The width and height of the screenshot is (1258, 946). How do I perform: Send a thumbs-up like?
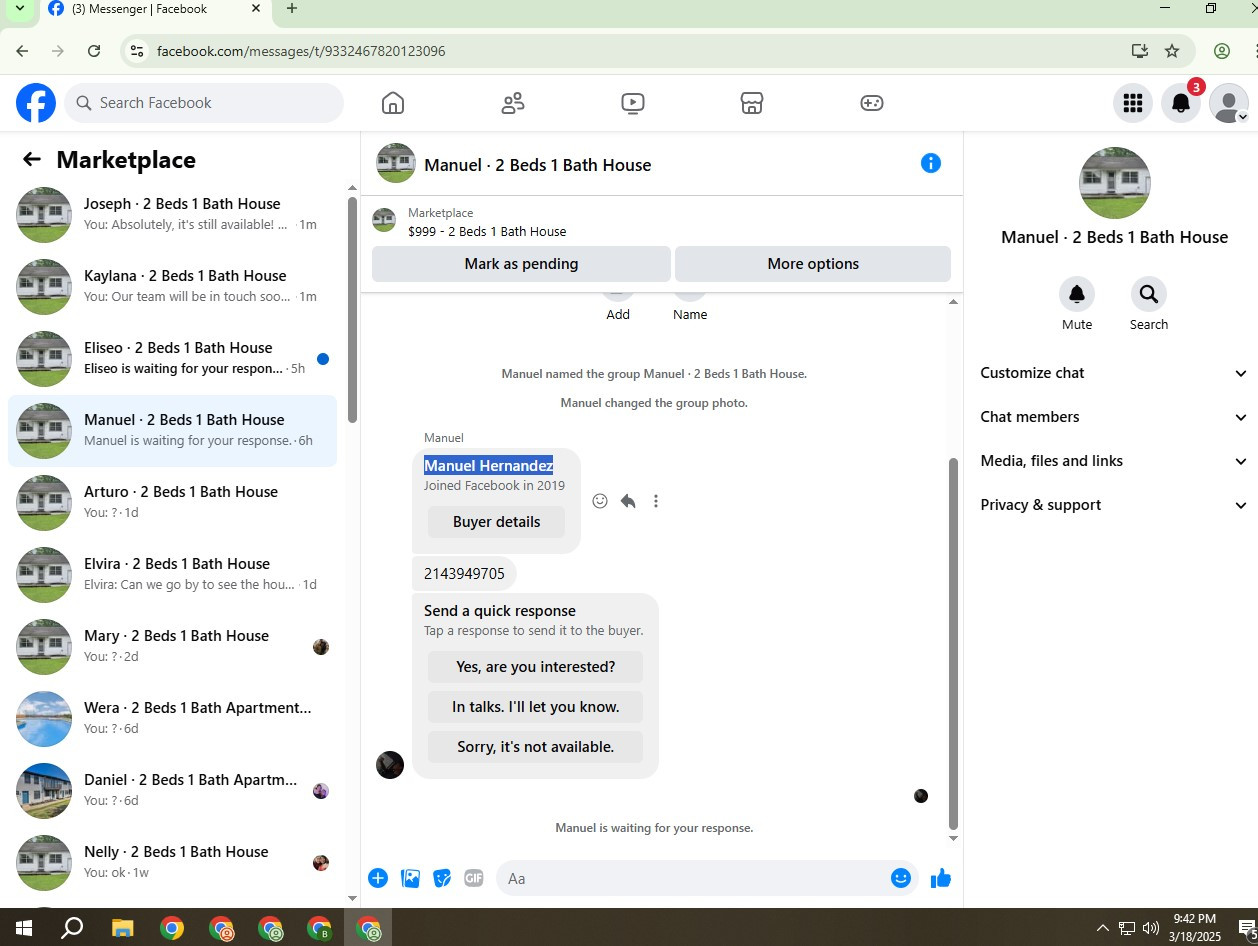click(941, 878)
